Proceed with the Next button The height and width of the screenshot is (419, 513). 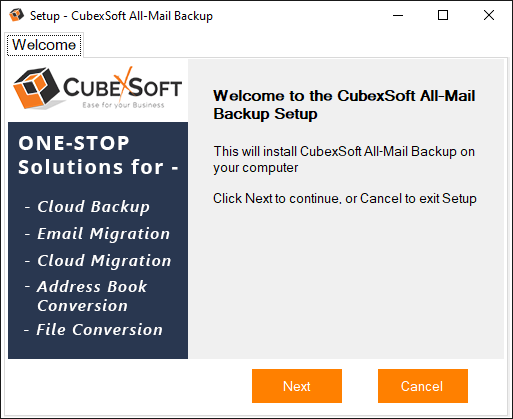tap(297, 386)
